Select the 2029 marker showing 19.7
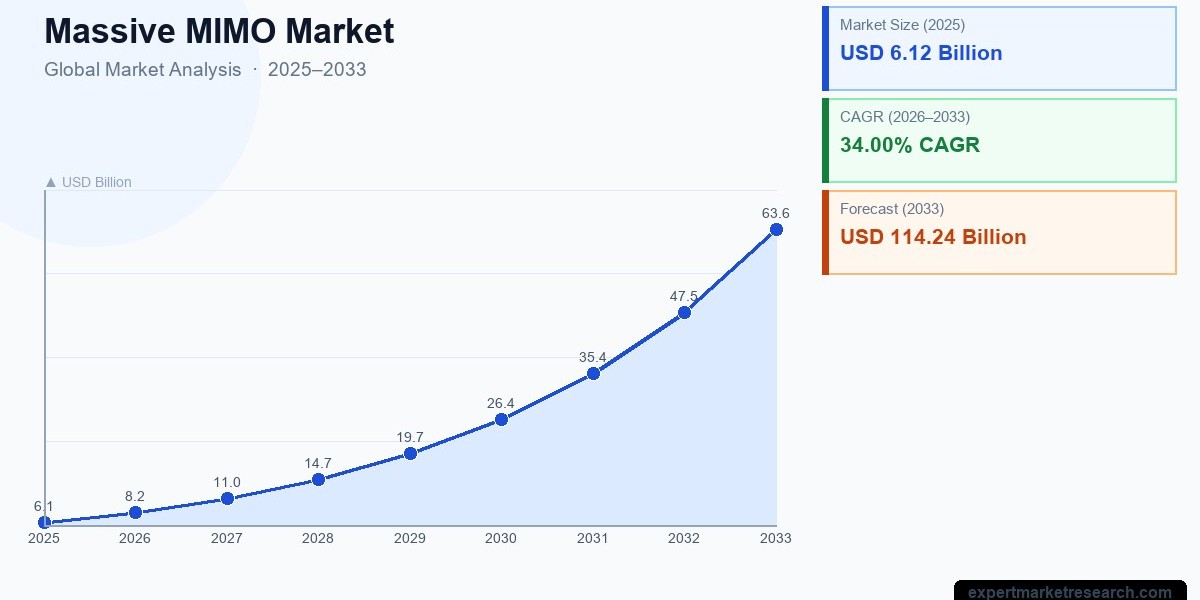The width and height of the screenshot is (1200, 600). [409, 452]
